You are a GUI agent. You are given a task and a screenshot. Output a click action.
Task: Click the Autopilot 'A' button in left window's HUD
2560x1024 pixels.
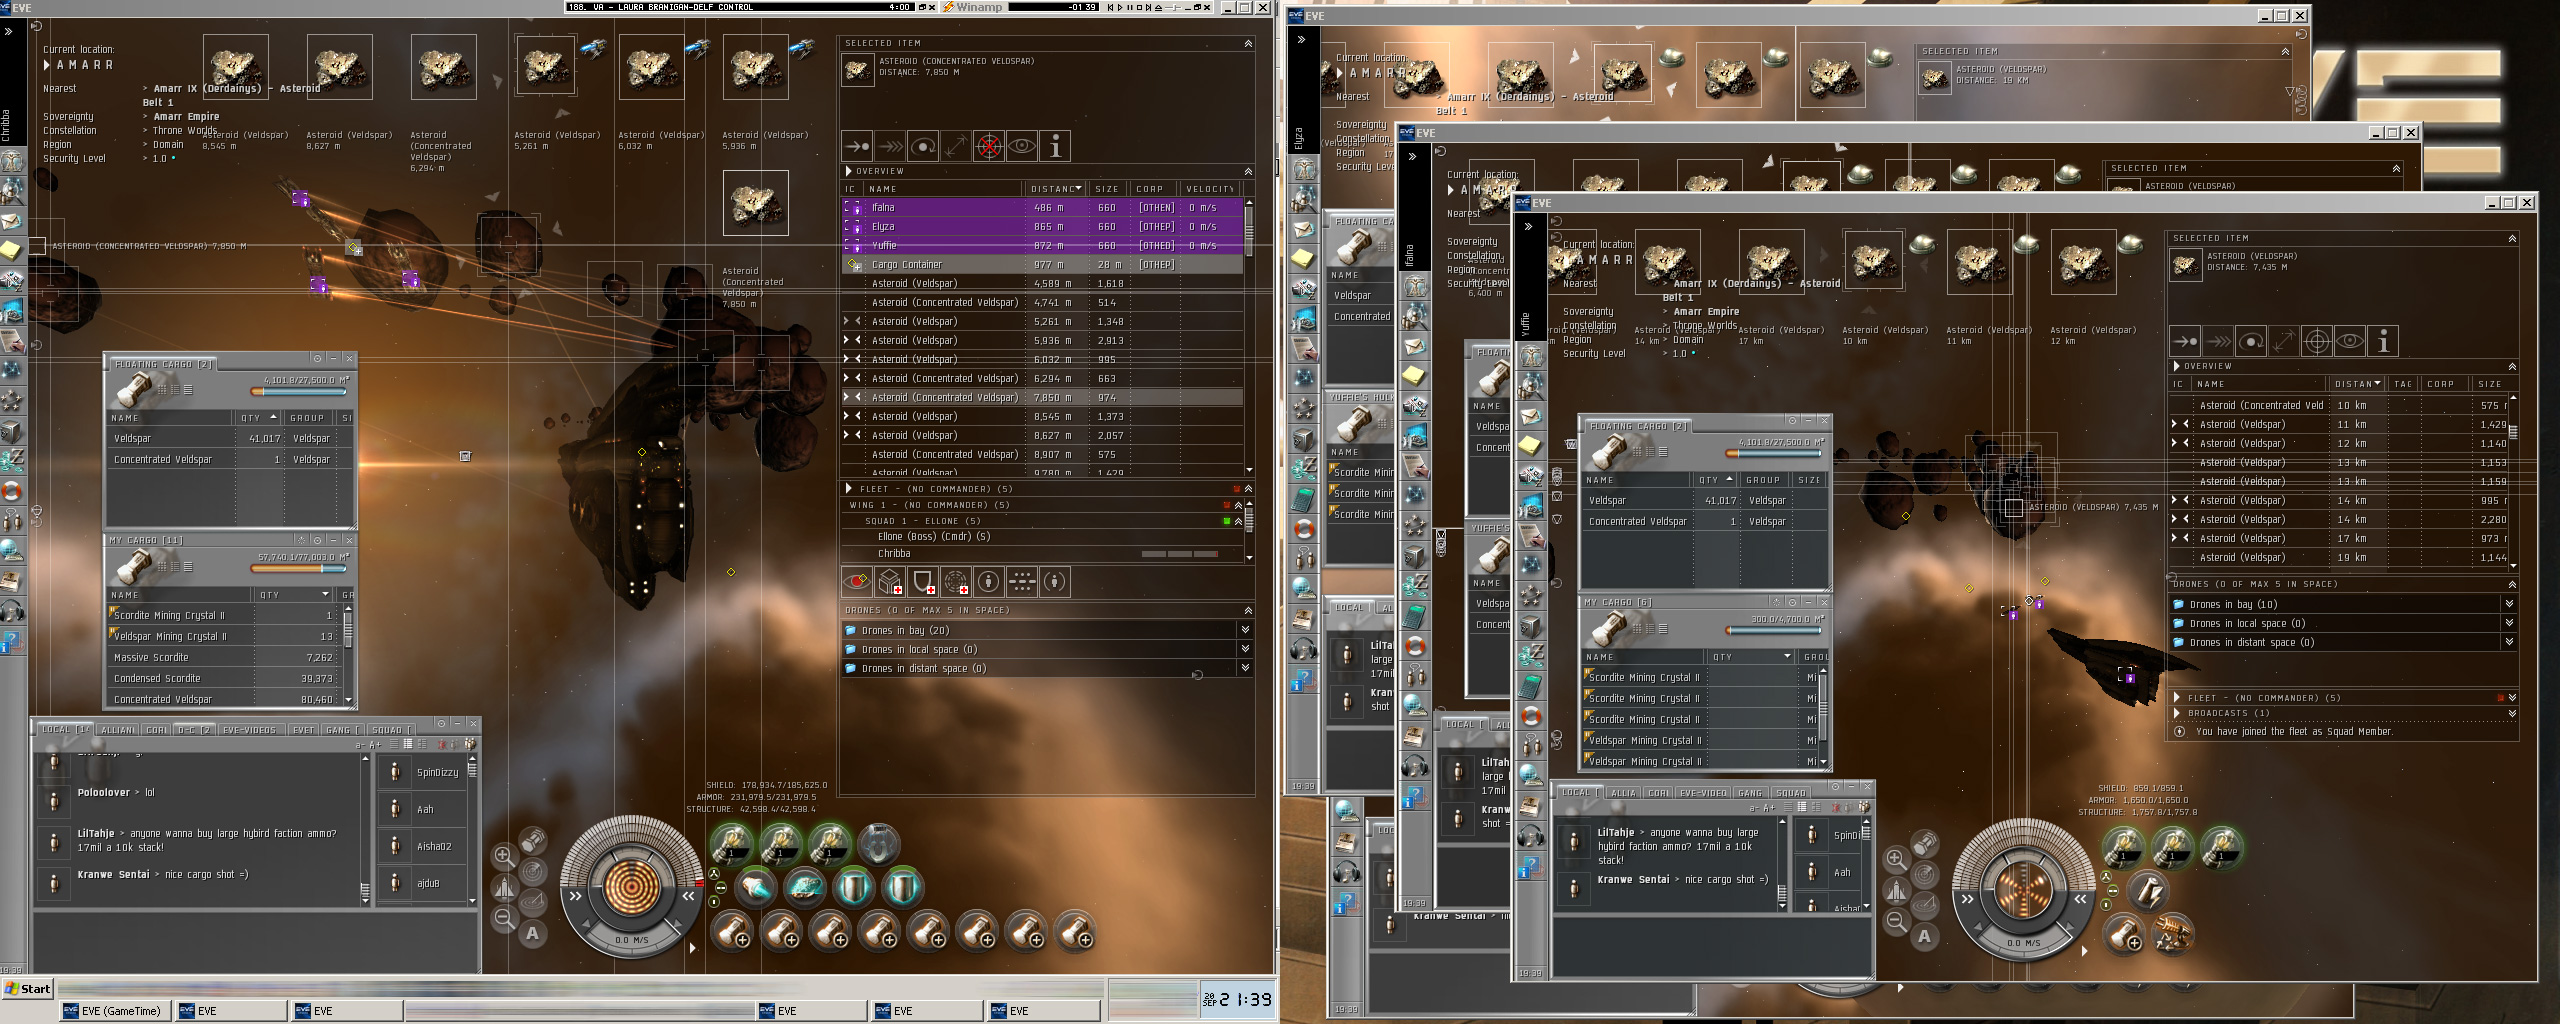533,933
